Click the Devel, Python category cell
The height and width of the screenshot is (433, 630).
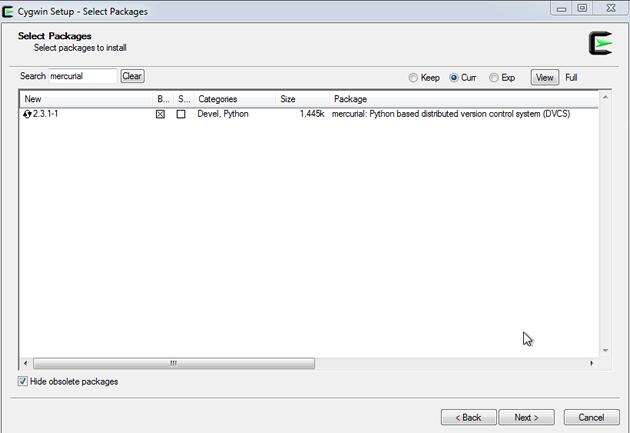[223, 114]
